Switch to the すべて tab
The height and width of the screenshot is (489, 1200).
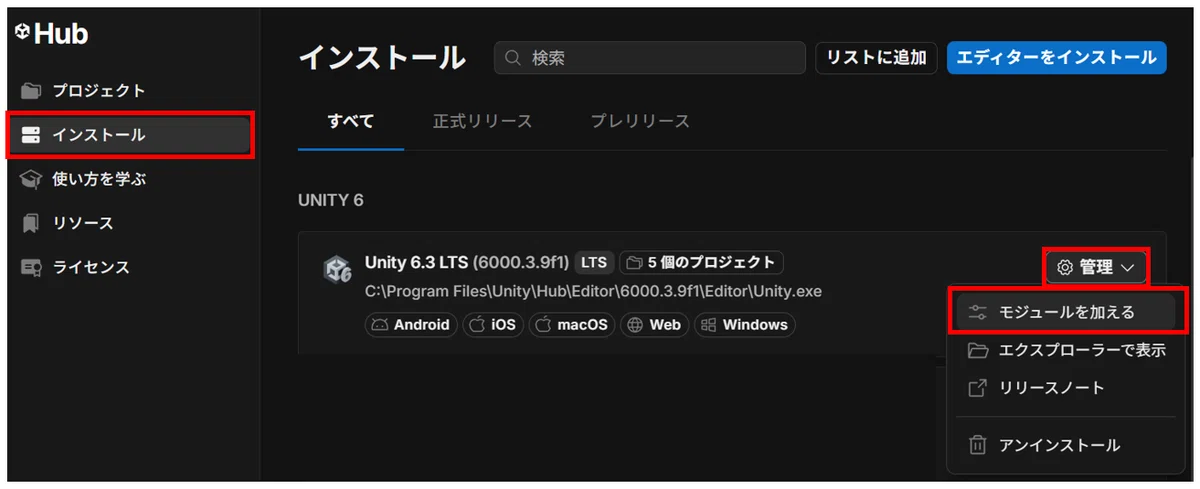[x=351, y=121]
